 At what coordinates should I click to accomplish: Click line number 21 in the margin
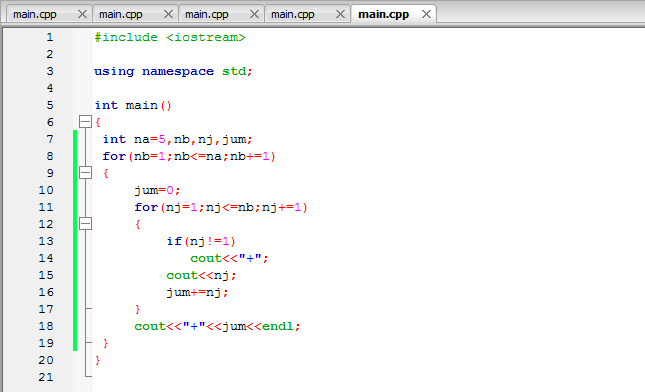click(46, 377)
